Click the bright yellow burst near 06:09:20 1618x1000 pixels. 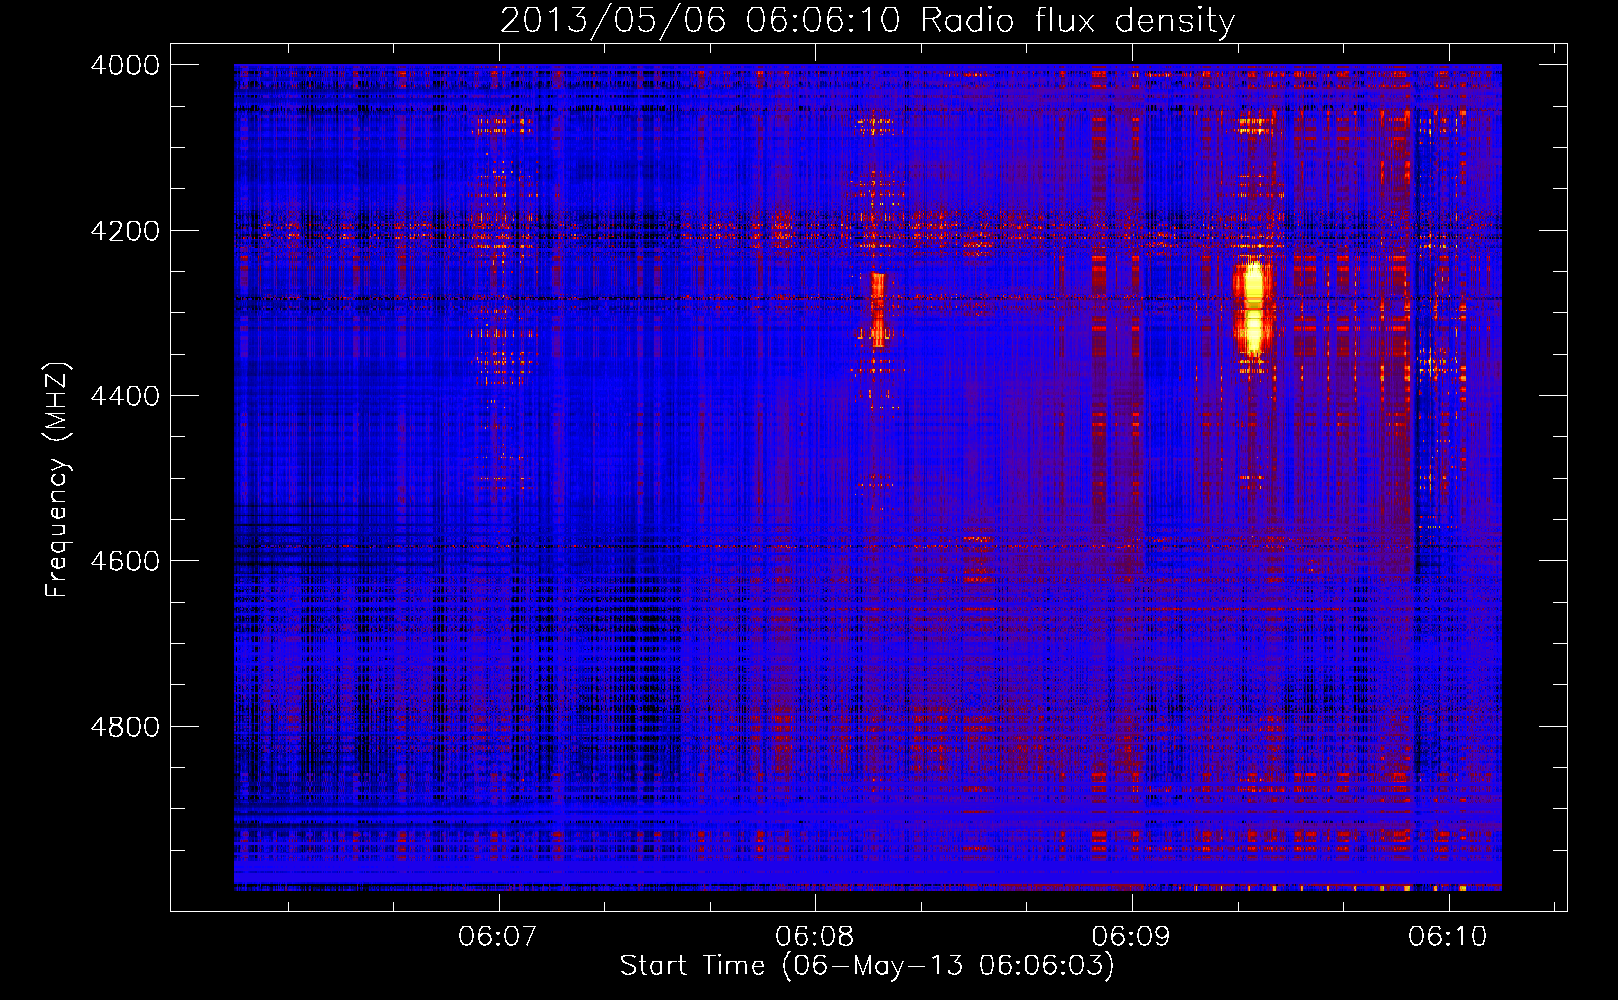(1252, 306)
